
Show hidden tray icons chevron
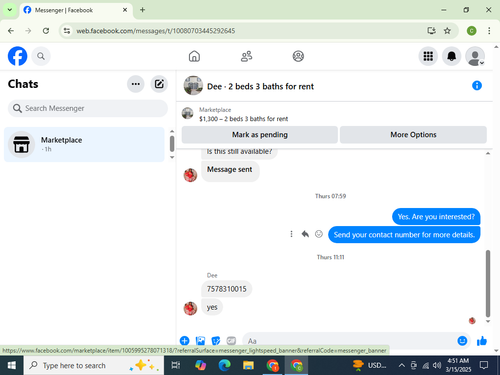(402, 365)
